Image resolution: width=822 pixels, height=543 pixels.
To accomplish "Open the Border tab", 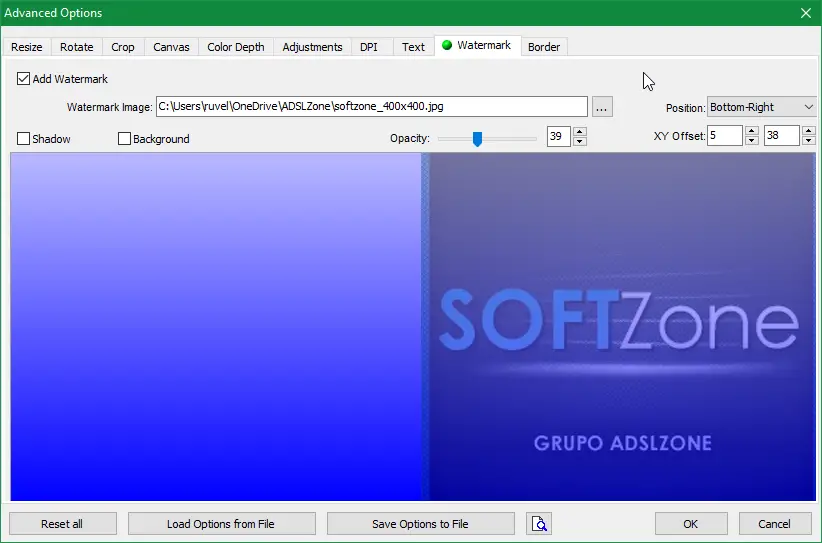I will (544, 47).
